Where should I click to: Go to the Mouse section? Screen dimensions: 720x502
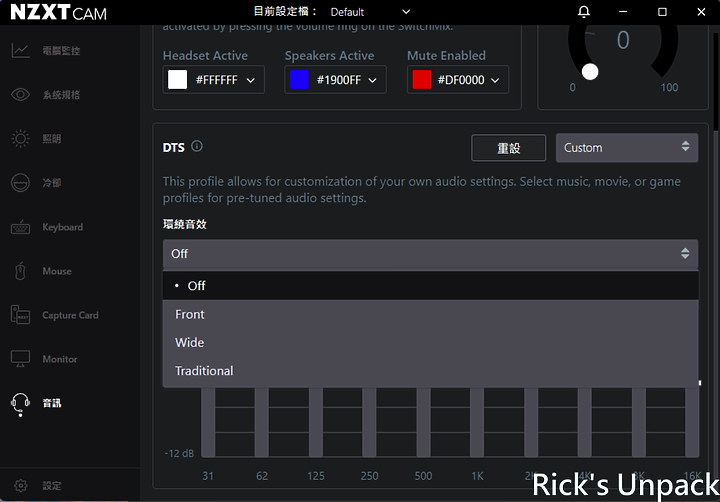click(x=57, y=271)
